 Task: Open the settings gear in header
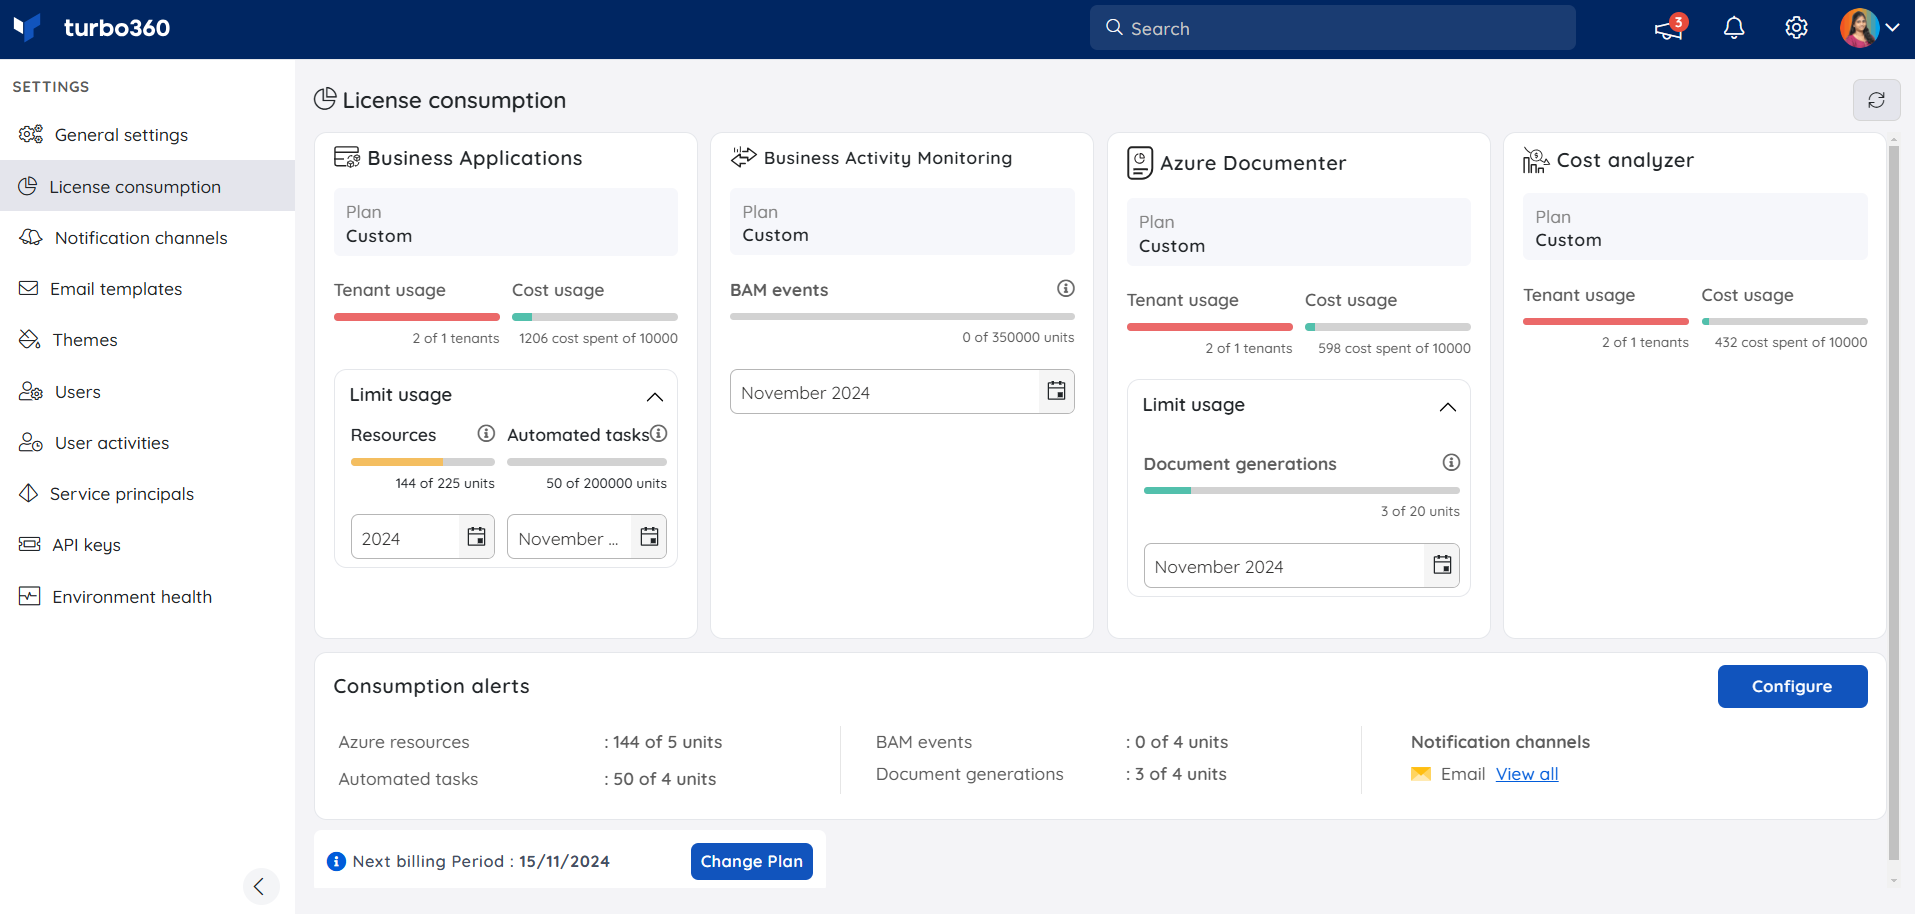tap(1796, 28)
